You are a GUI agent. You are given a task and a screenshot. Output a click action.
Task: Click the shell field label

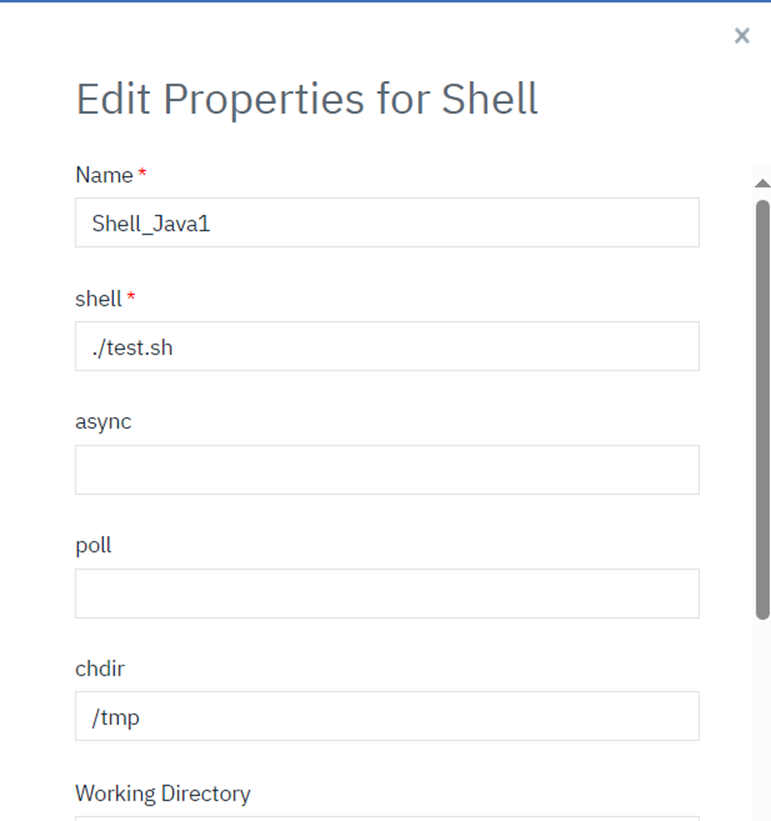95,299
